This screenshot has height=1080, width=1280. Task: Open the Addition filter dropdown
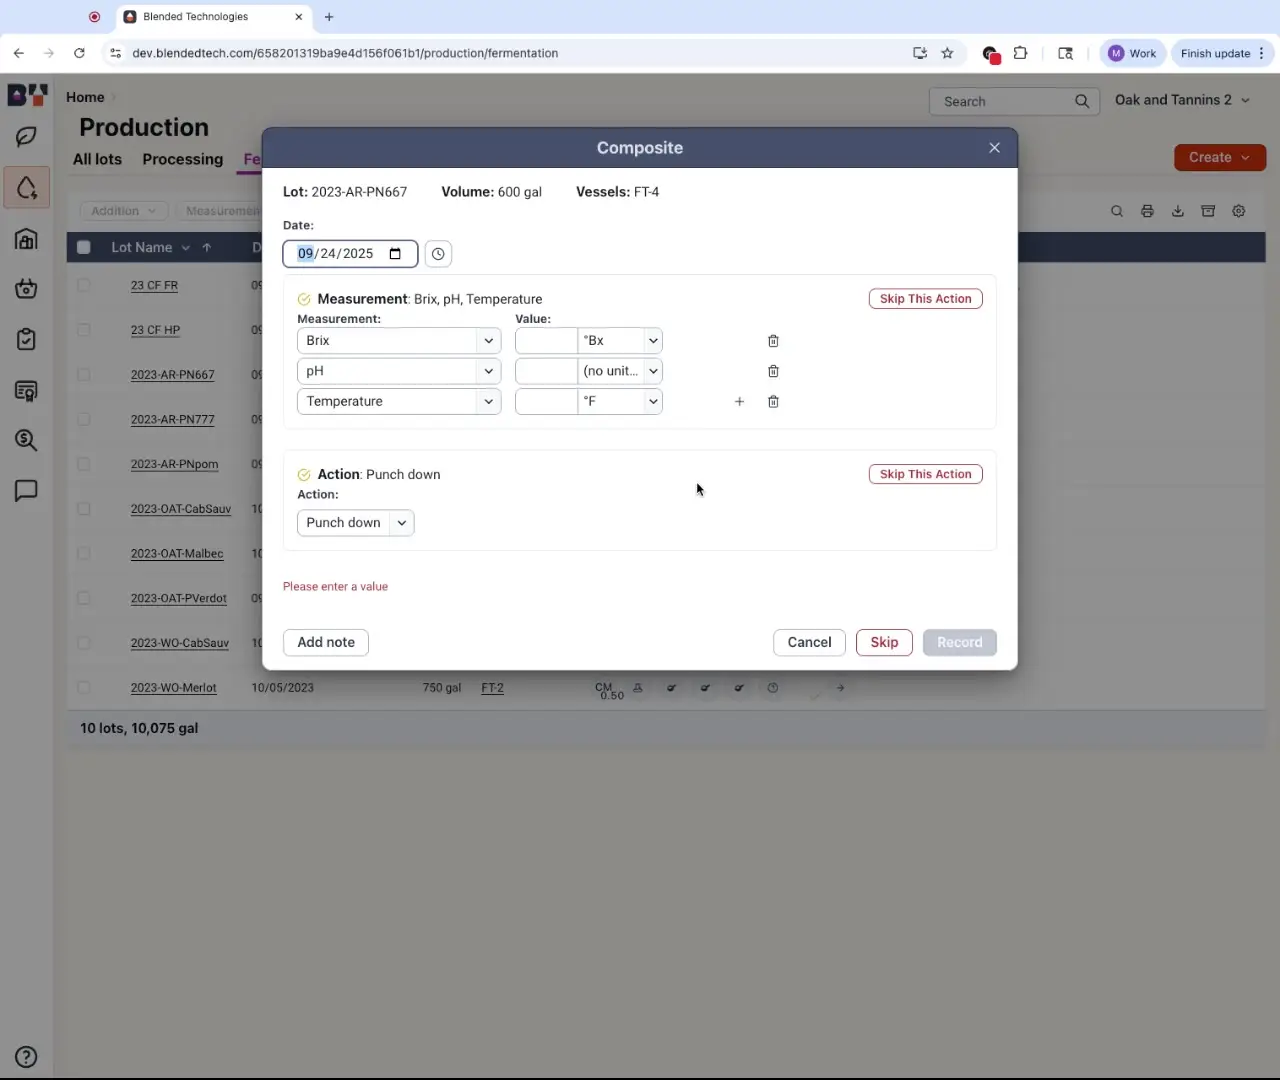tap(124, 211)
